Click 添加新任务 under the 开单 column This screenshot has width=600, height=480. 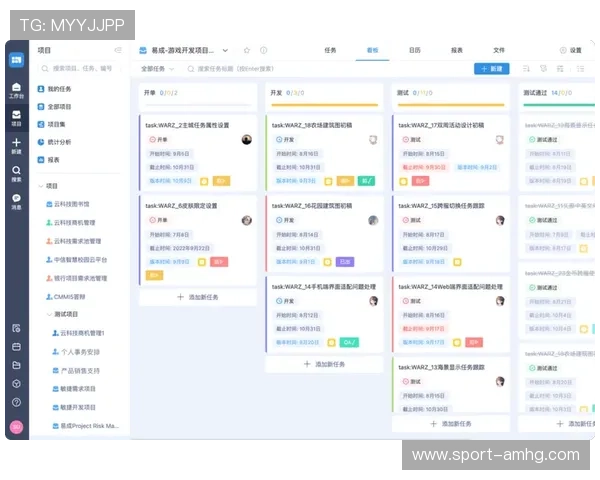tap(198, 297)
